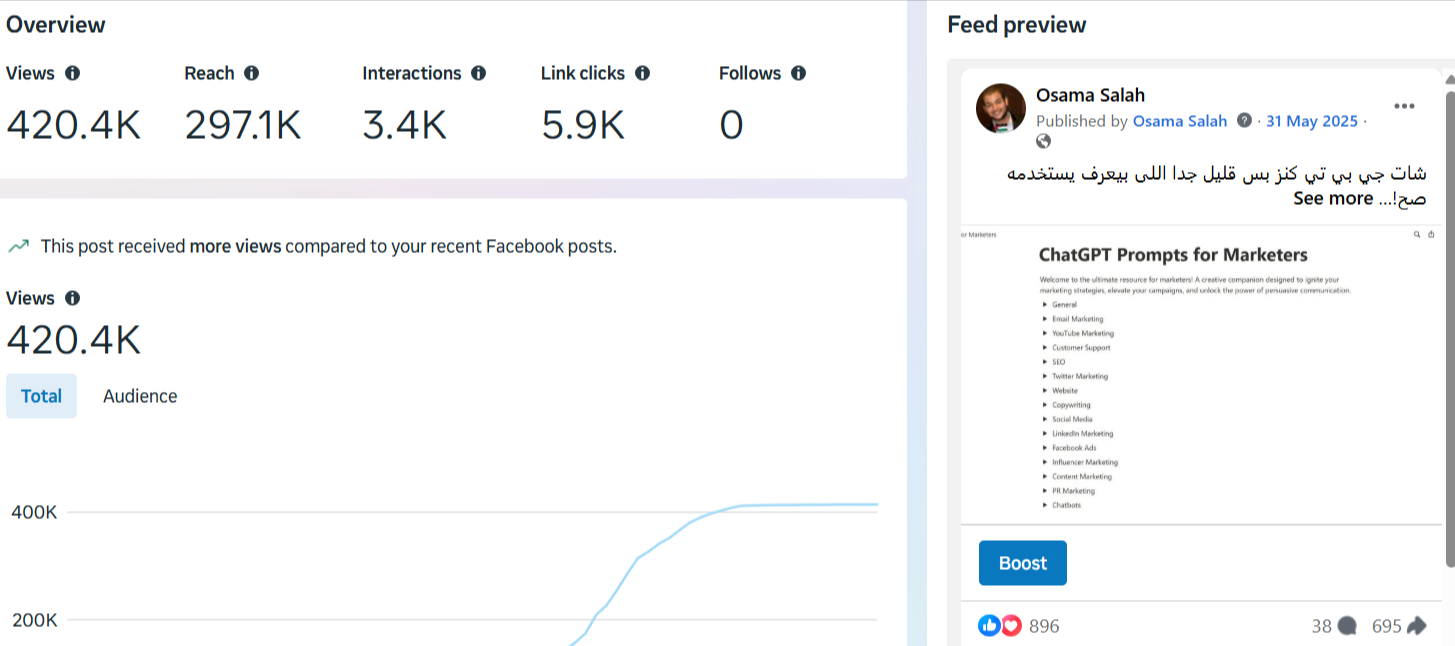Viewport: 1455px width, 646px height.
Task: Click the 5.9K Link clicks value
Action: (583, 125)
